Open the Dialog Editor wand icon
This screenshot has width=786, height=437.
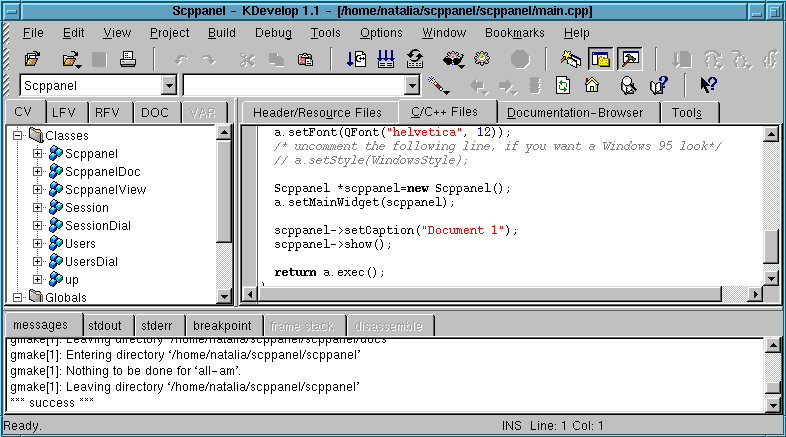(570, 59)
